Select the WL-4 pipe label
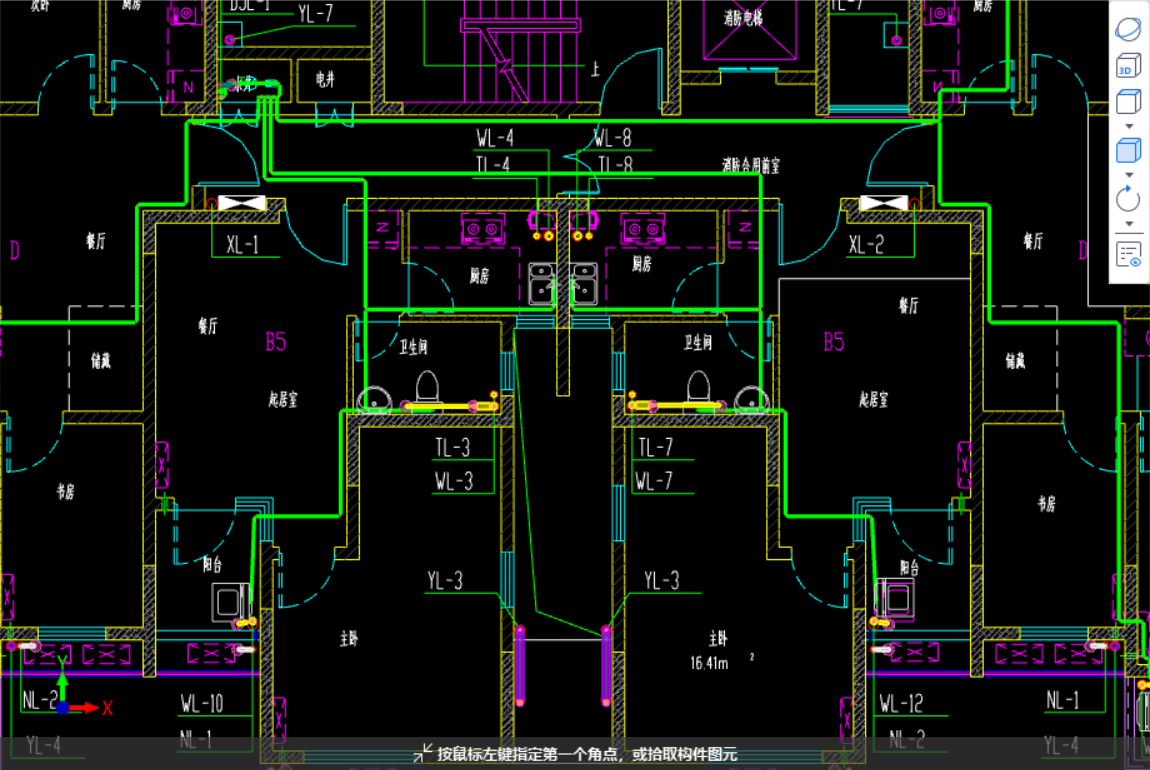The image size is (1150, 770). [495, 138]
